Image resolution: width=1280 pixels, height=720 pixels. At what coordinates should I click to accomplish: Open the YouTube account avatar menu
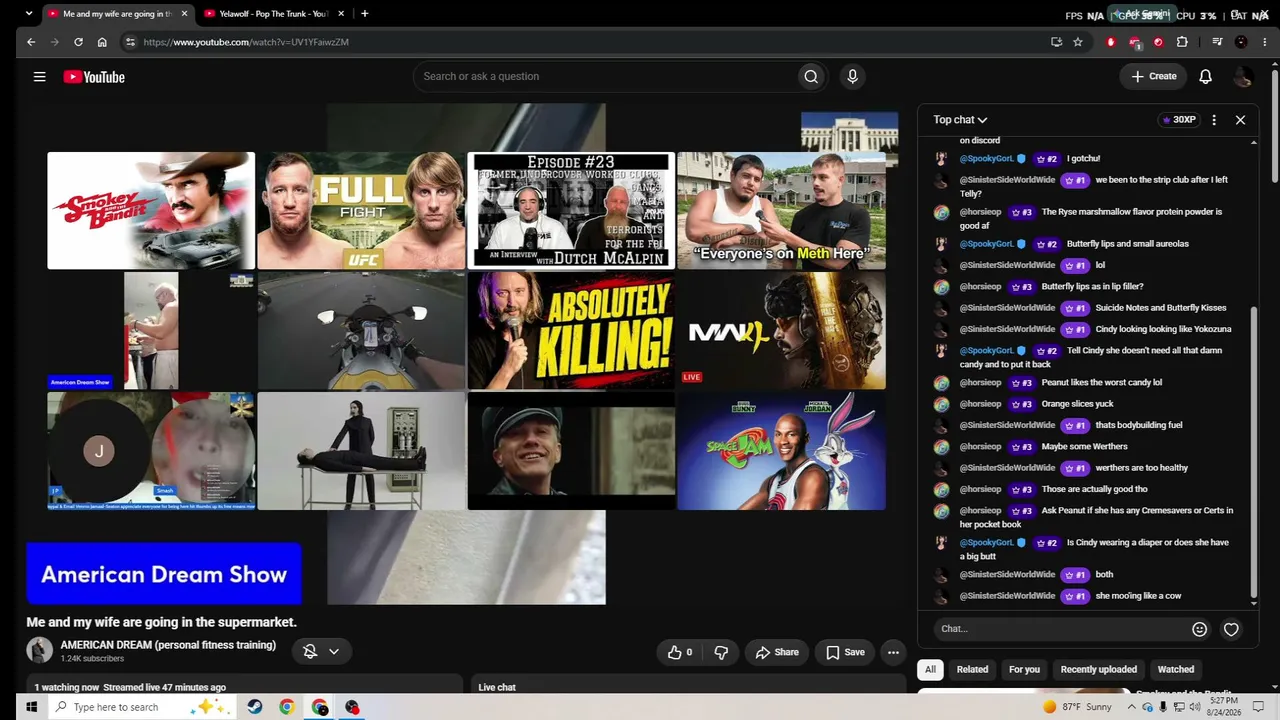(x=1243, y=77)
